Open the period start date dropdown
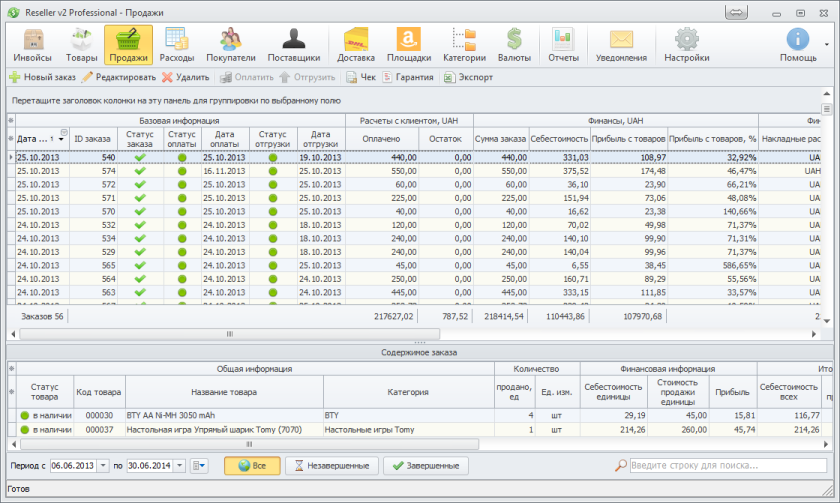 102,466
